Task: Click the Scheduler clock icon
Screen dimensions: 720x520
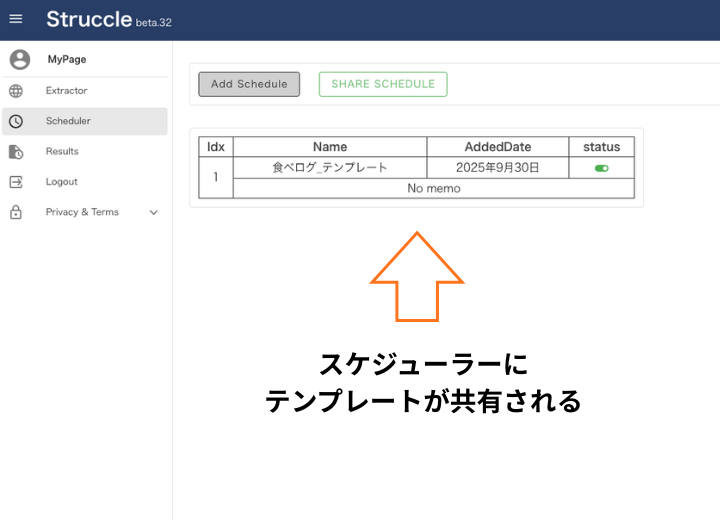Action: click(x=16, y=121)
